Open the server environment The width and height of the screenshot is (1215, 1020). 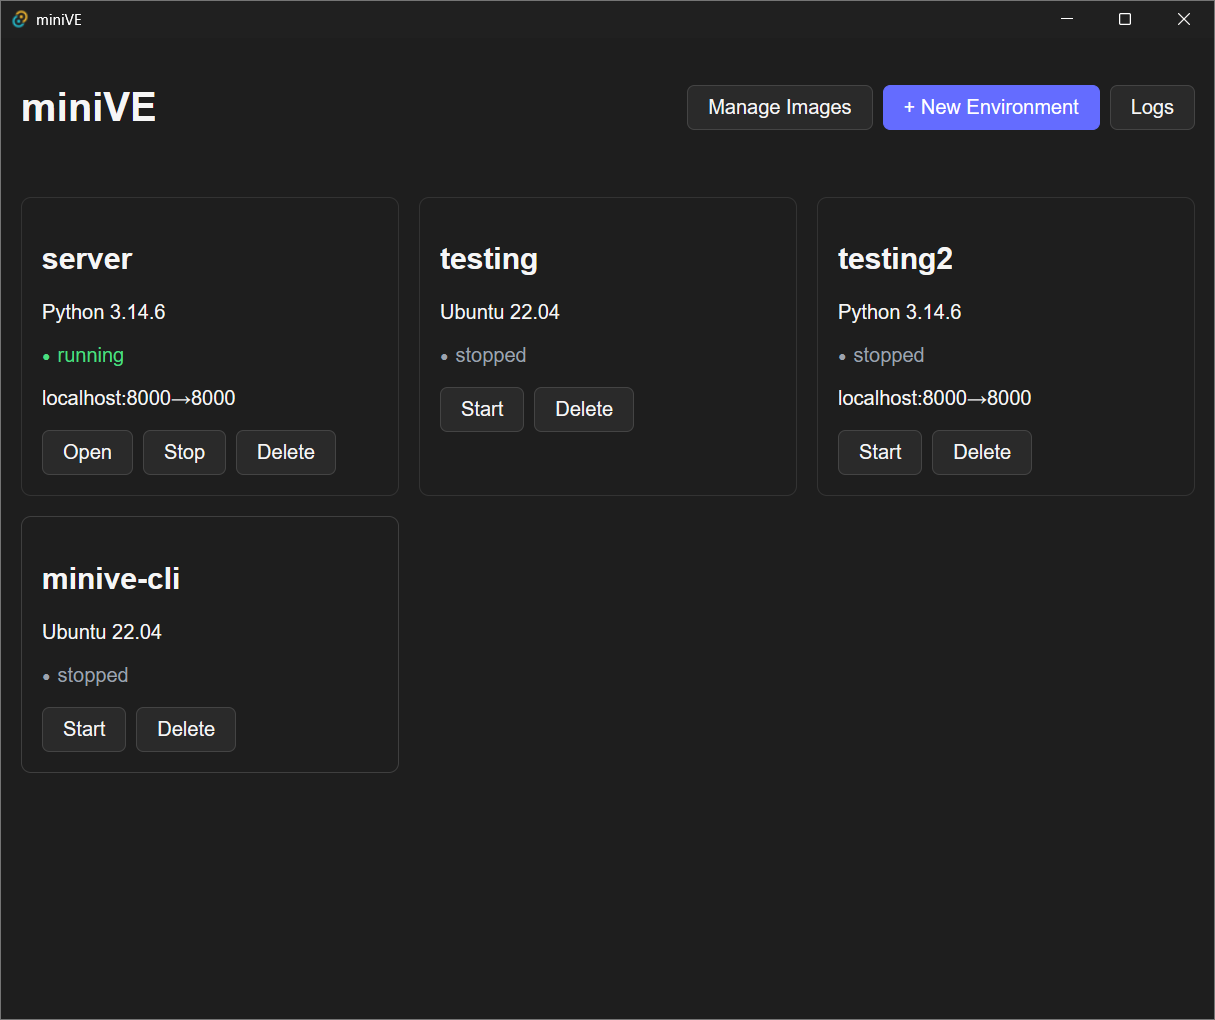tap(87, 452)
